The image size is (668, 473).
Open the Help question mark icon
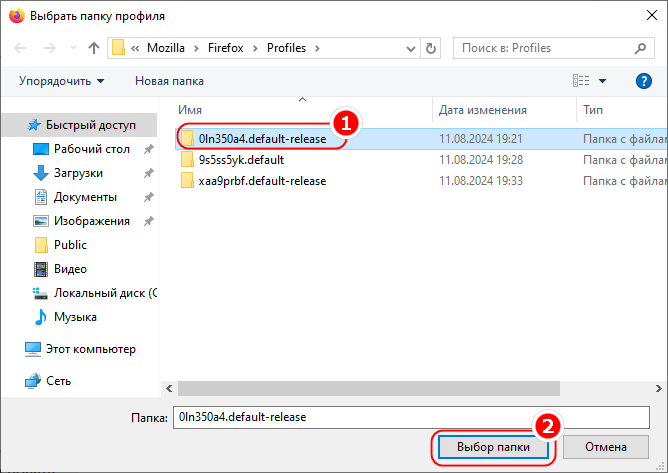644,81
